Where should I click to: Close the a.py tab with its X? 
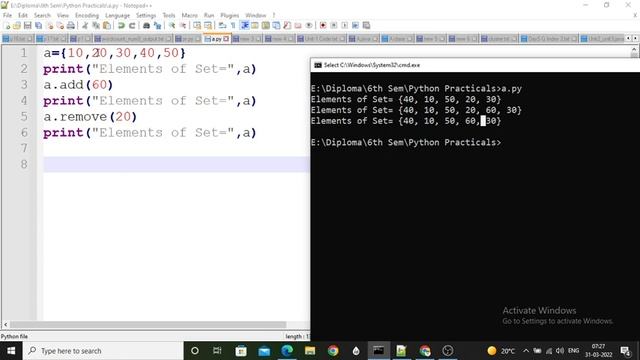pyautogui.click(x=226, y=39)
